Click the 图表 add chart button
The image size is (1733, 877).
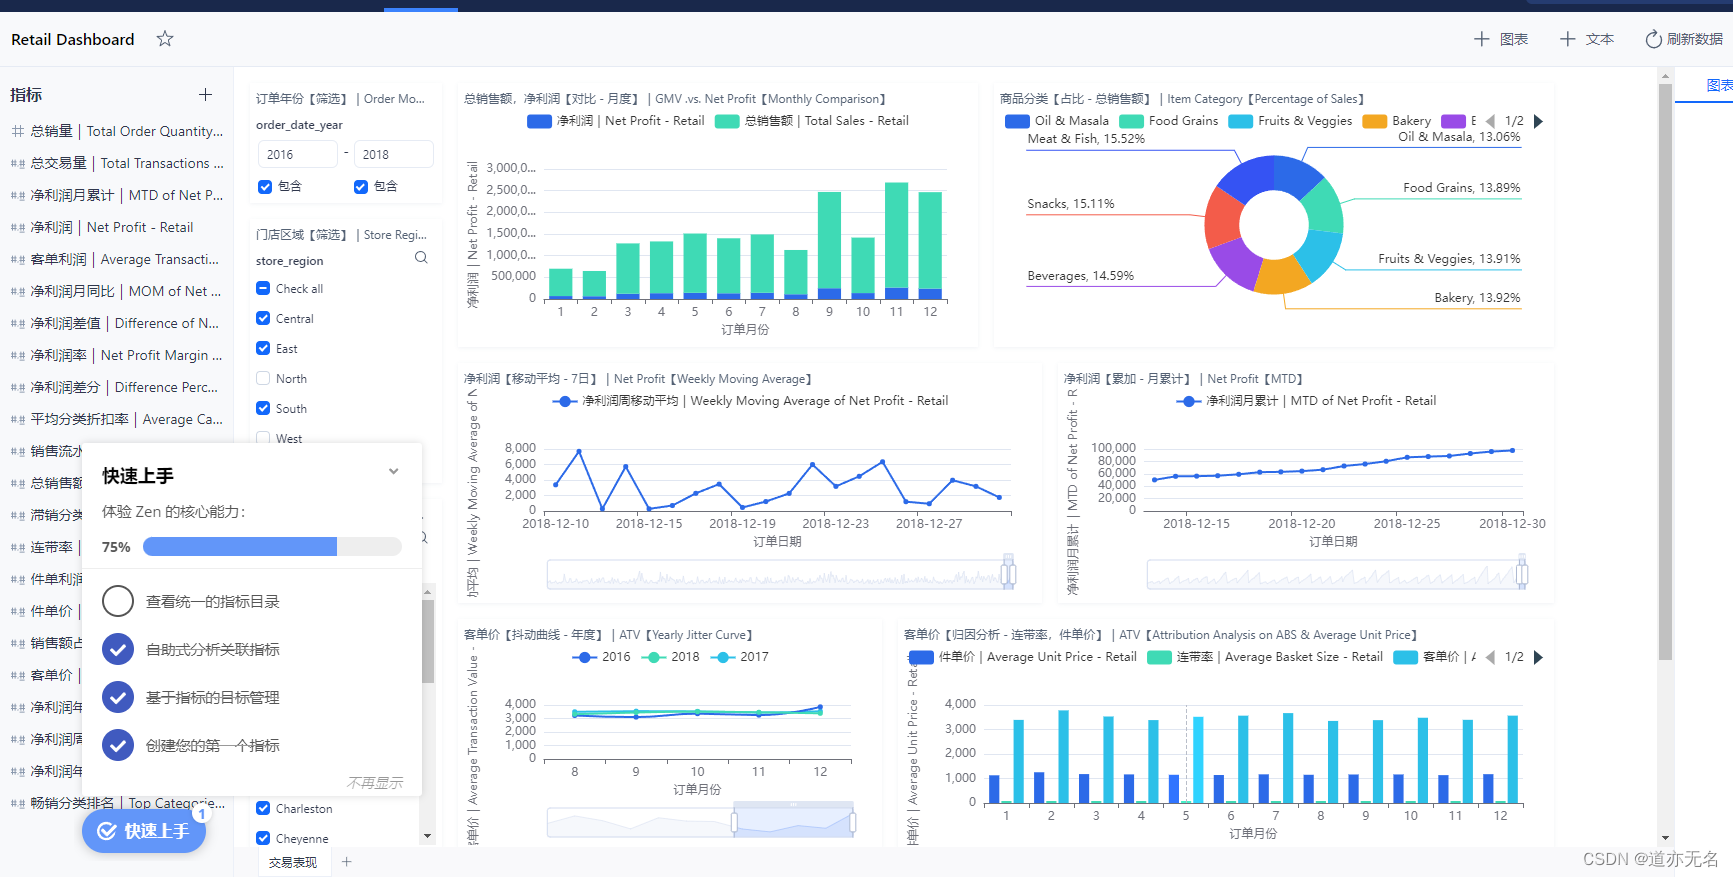[1501, 39]
